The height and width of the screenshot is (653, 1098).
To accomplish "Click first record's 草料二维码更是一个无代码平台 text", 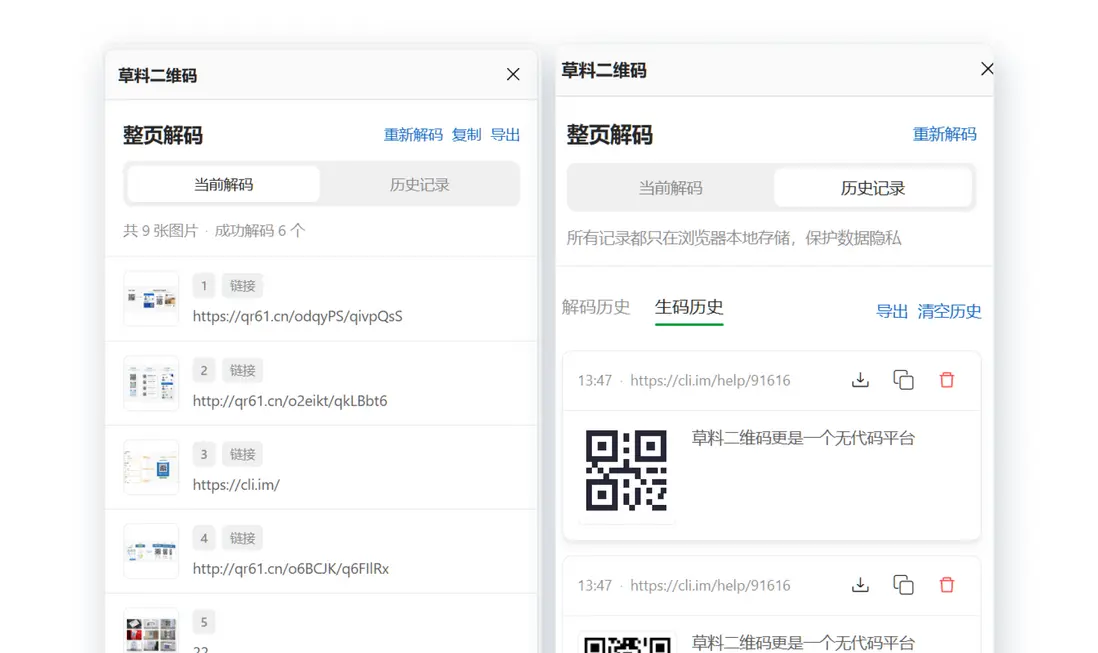I will (x=803, y=439).
